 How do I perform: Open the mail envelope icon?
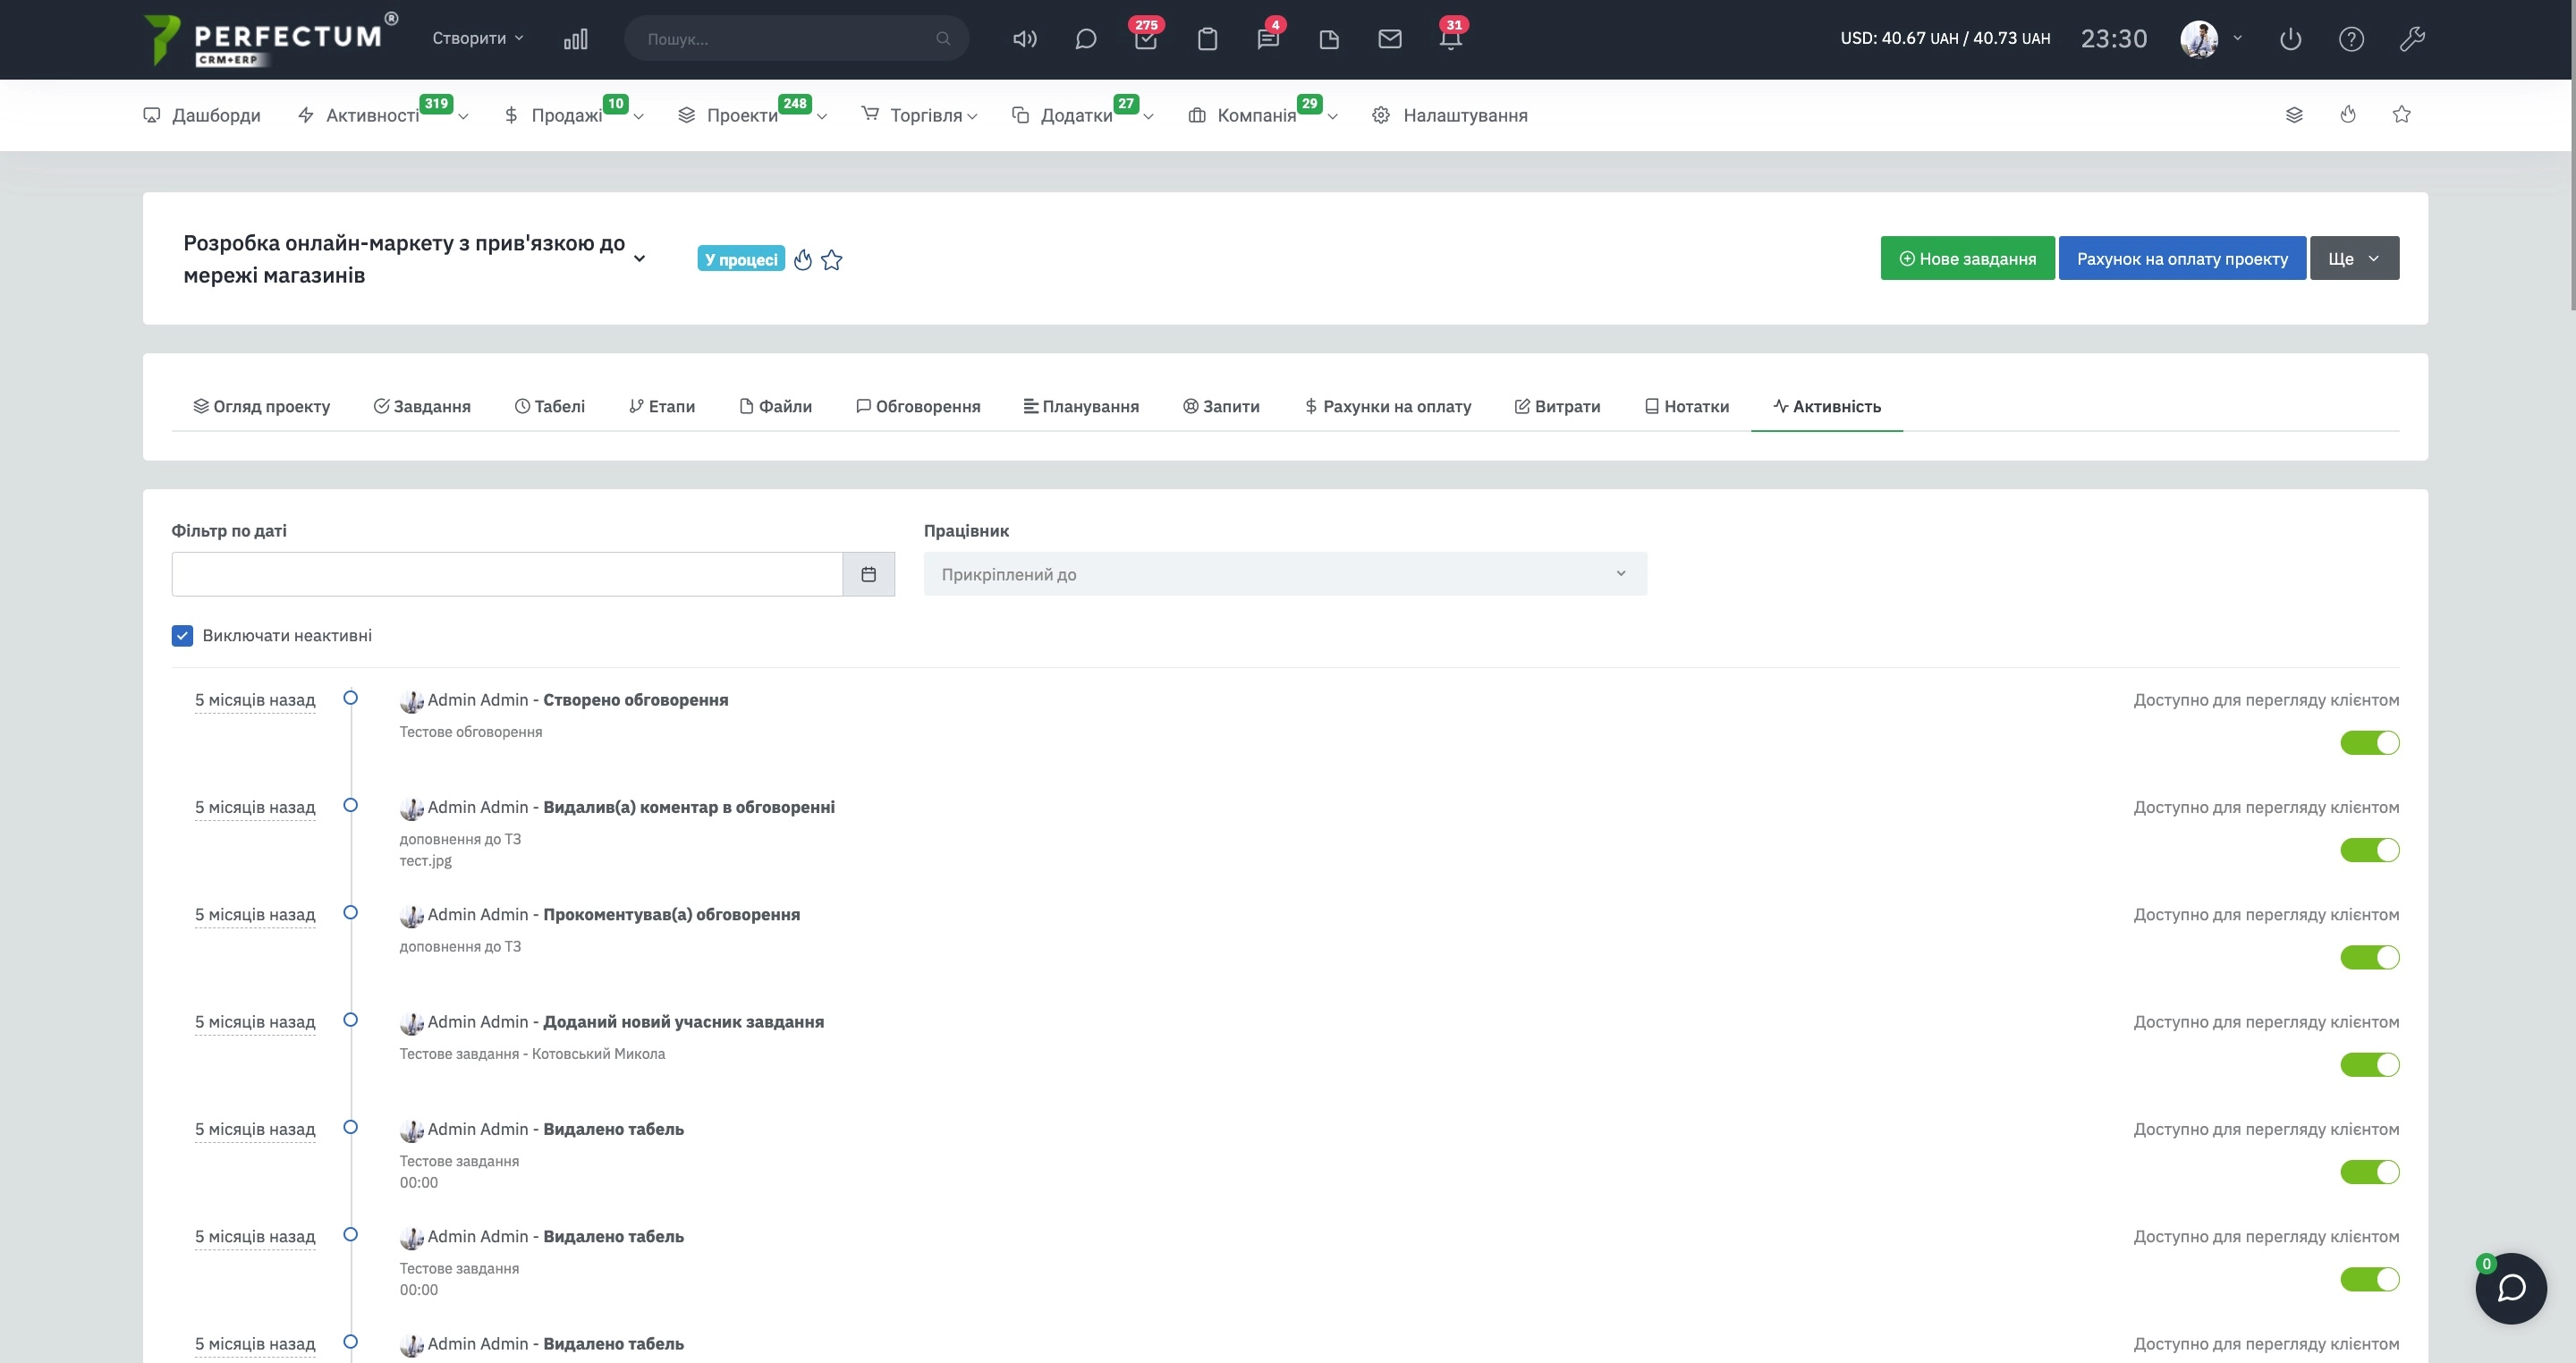[x=1390, y=39]
